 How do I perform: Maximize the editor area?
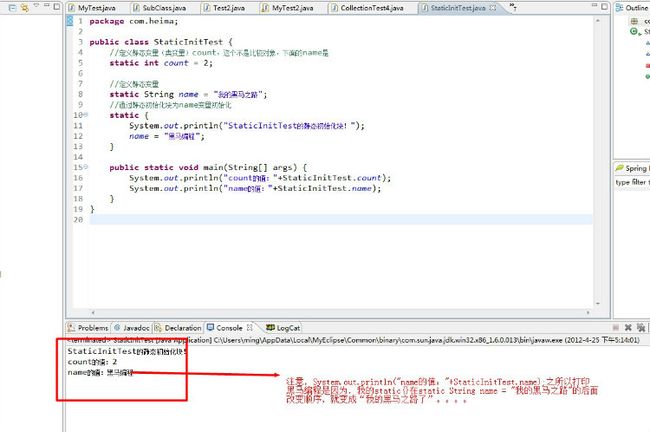tap(604, 7)
